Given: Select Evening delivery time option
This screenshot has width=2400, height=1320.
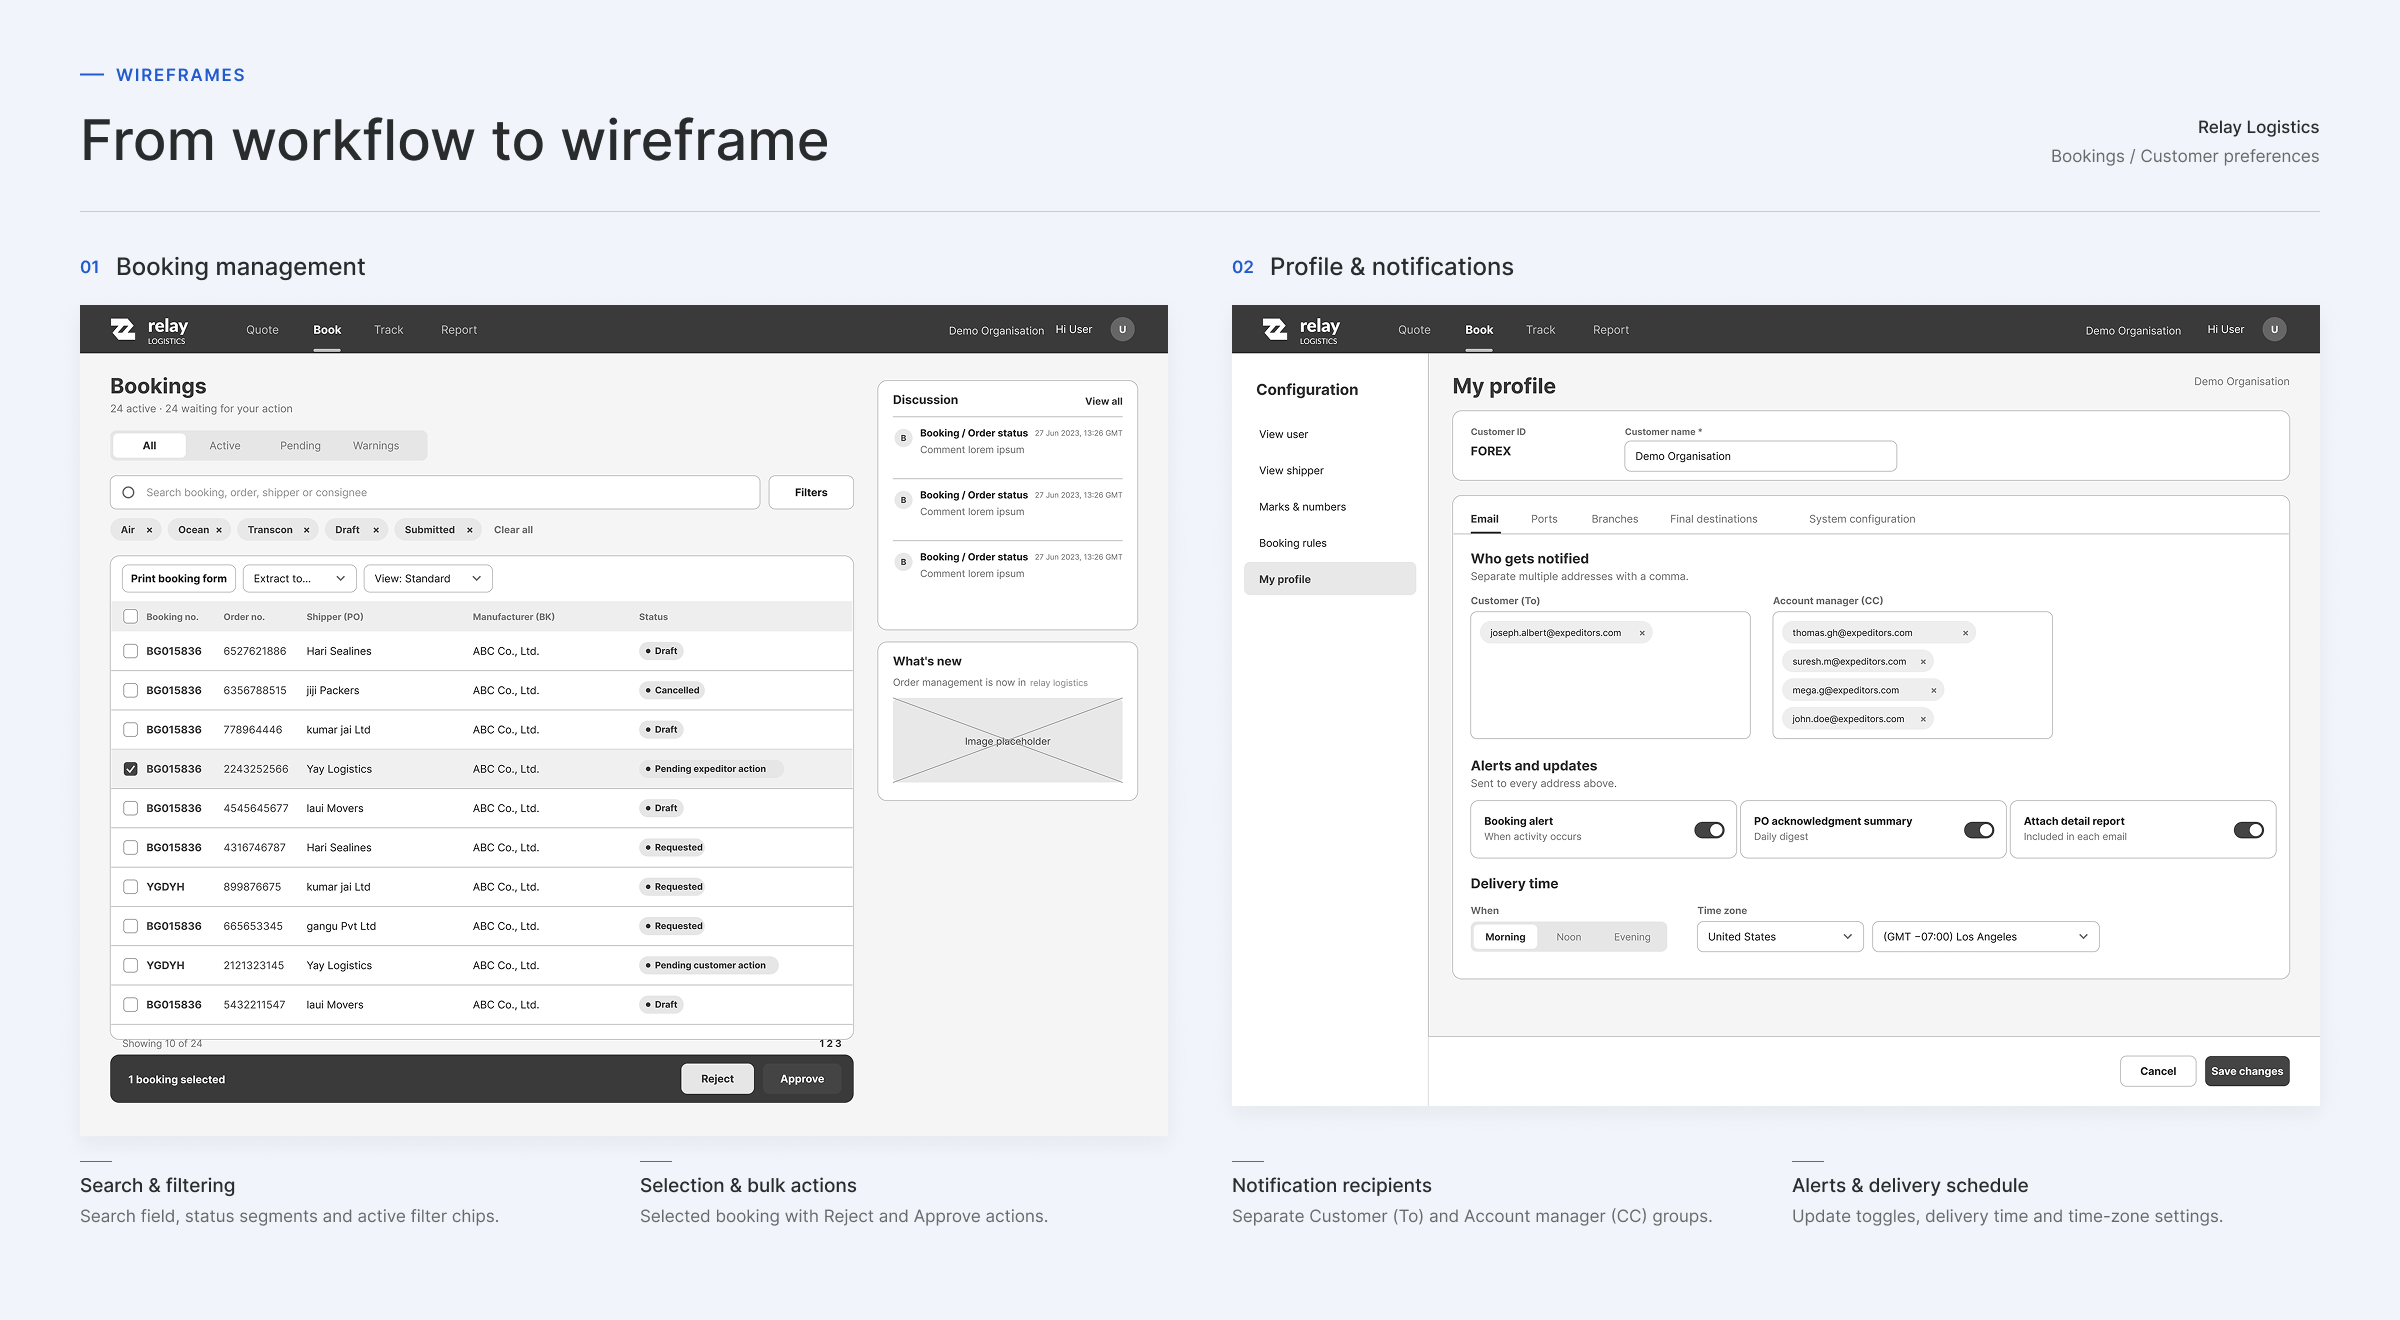Looking at the screenshot, I should tap(1632, 937).
